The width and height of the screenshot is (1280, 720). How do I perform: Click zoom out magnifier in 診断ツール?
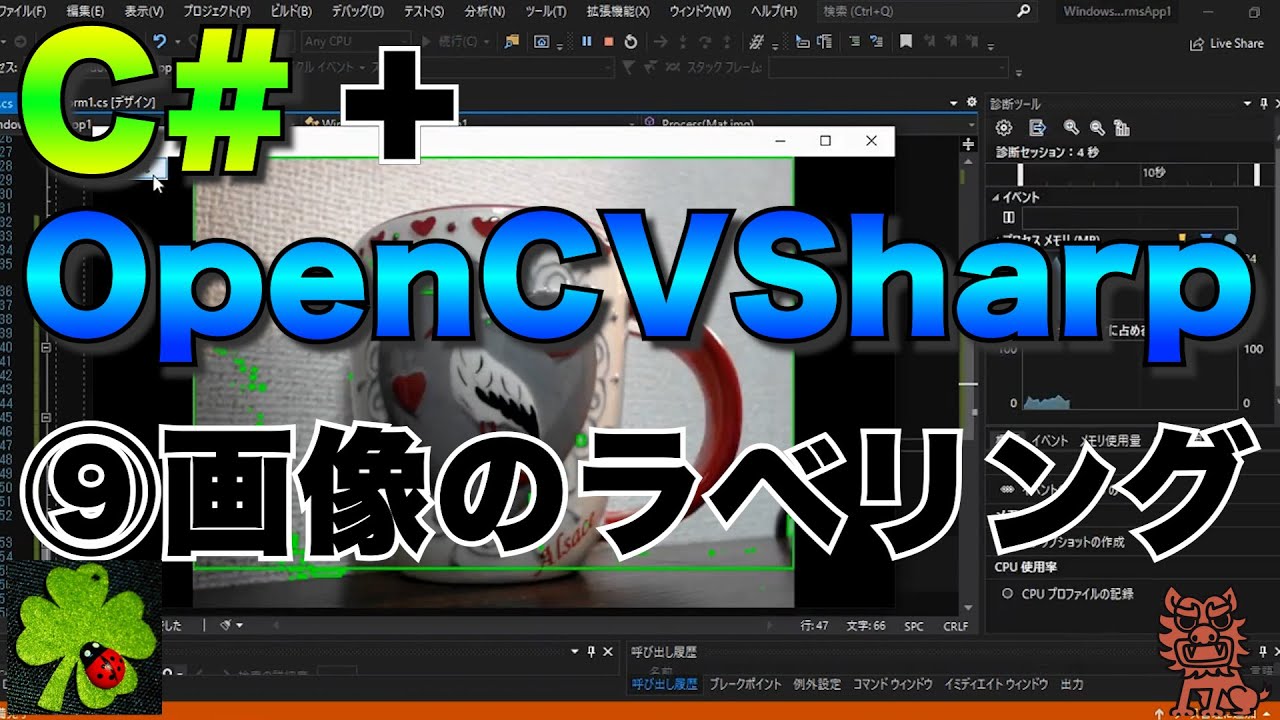(1097, 127)
